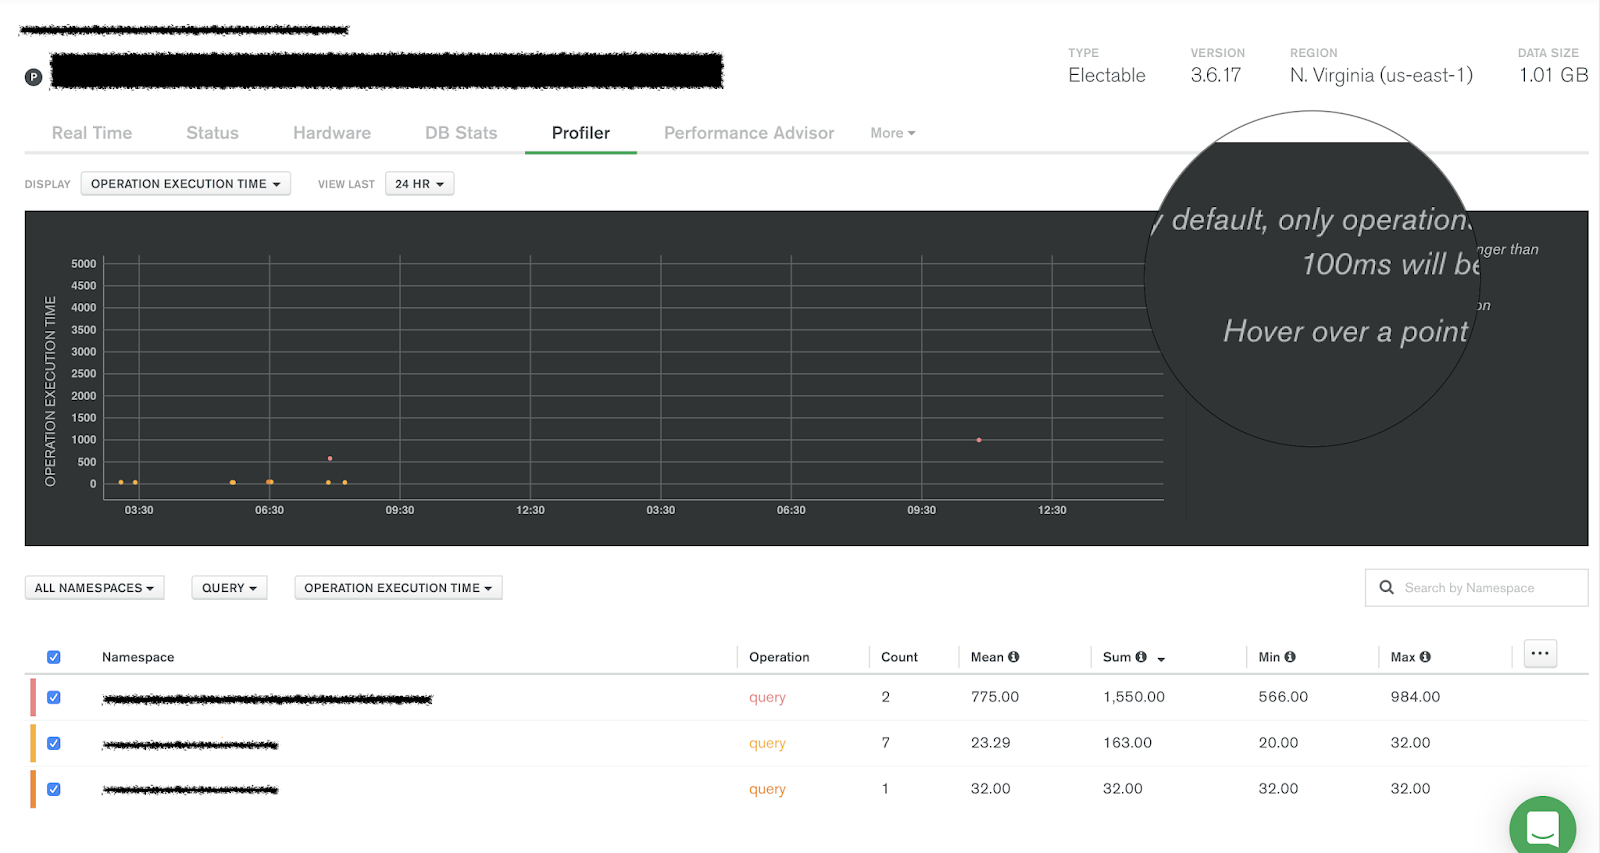This screenshot has height=853, width=1600.
Task: Click the info icon next to Mean
Action: pos(1013,657)
